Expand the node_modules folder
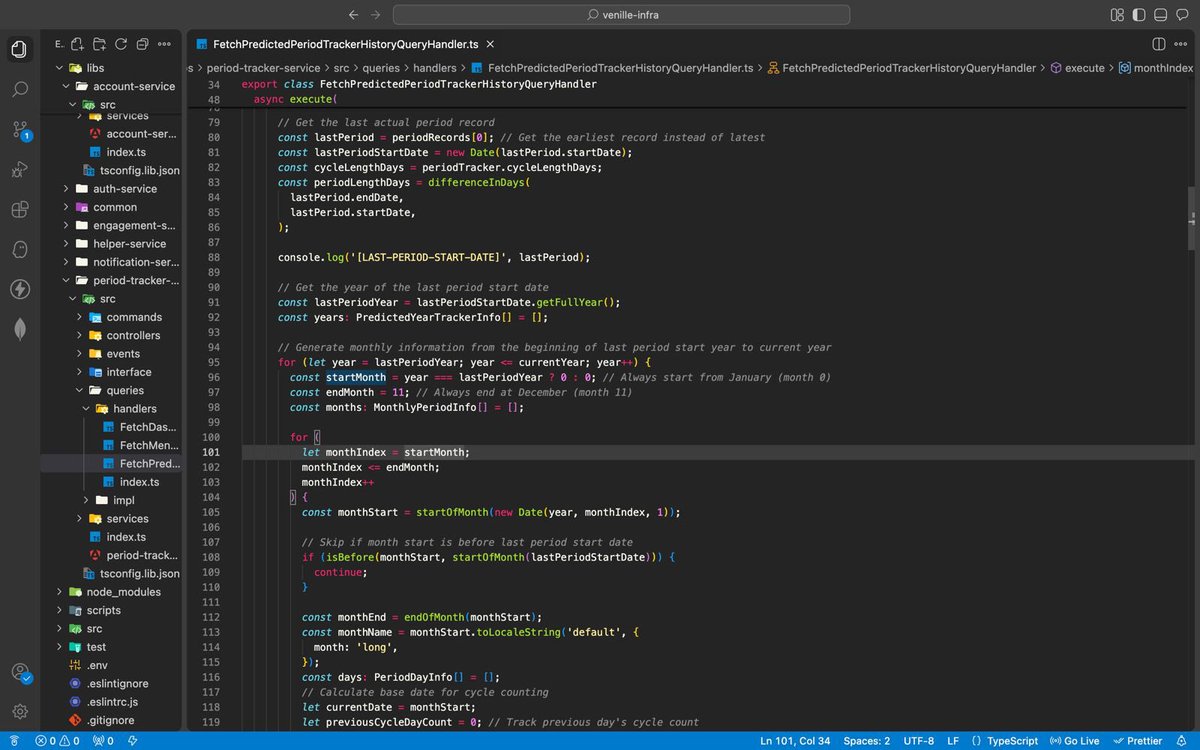This screenshot has width=1200, height=750. 110,592
